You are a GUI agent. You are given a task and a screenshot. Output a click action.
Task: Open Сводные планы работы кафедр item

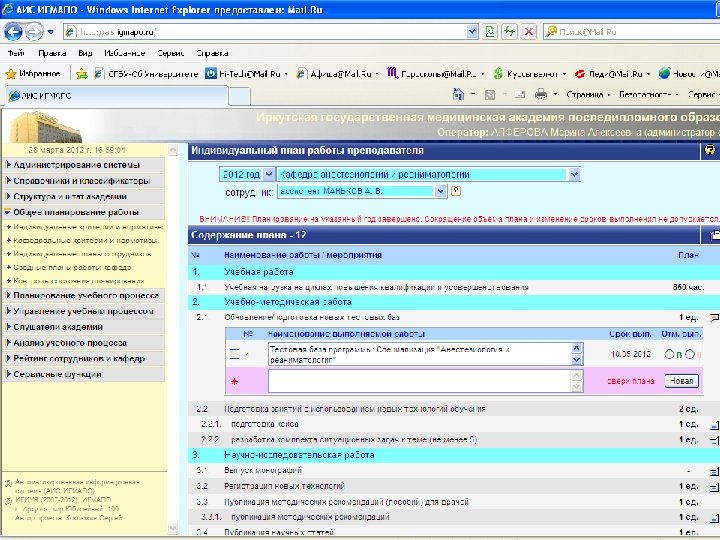tap(72, 267)
